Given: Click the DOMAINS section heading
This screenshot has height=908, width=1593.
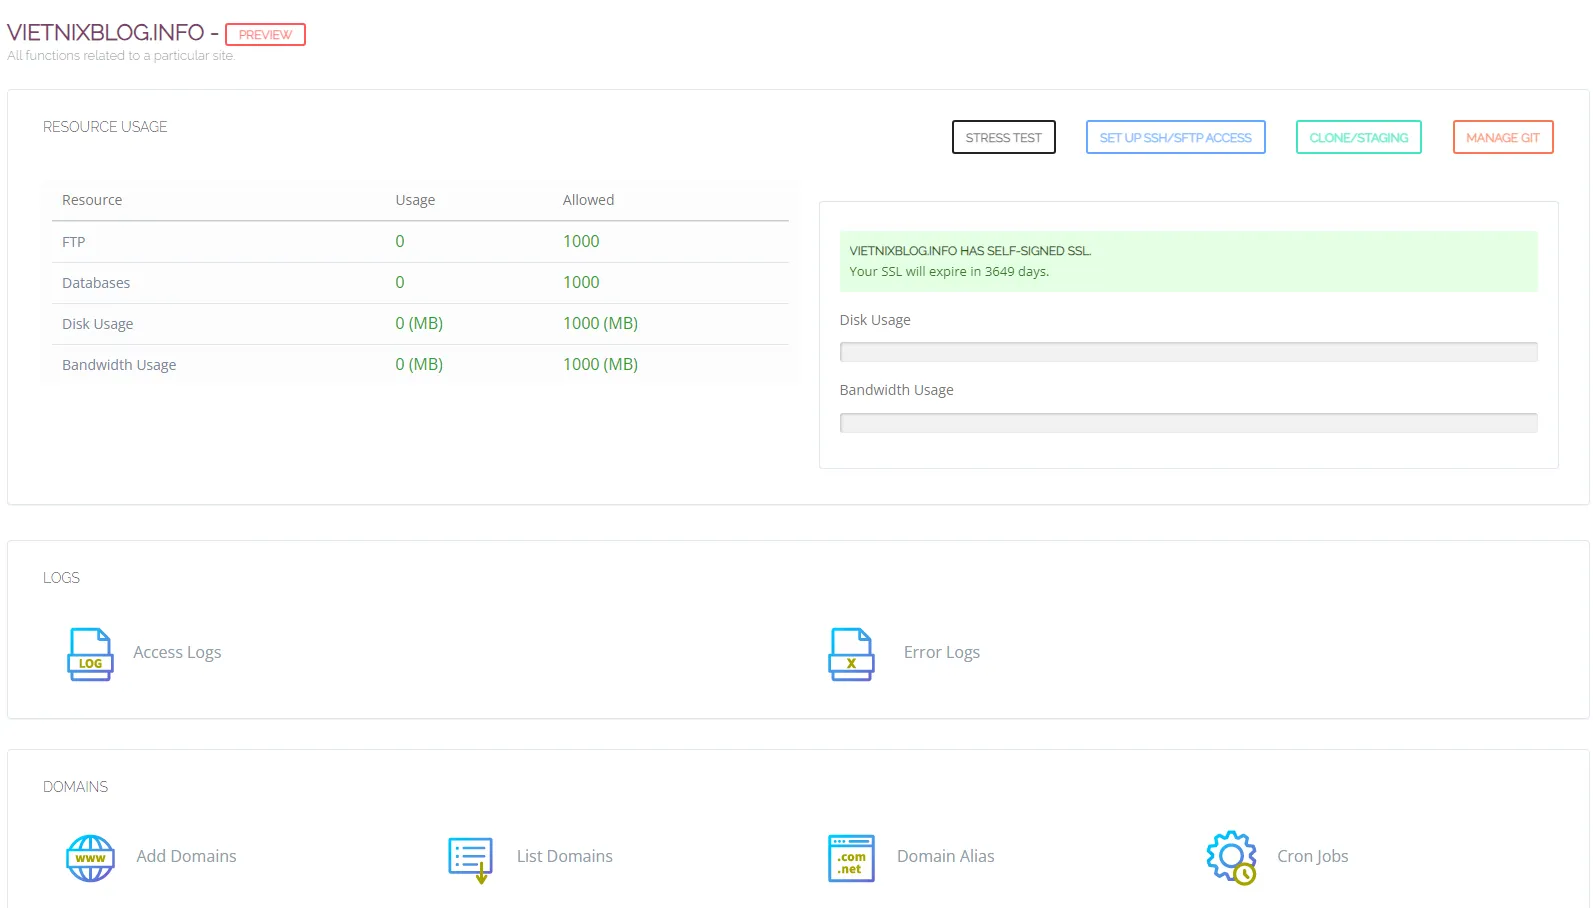Looking at the screenshot, I should [x=75, y=787].
